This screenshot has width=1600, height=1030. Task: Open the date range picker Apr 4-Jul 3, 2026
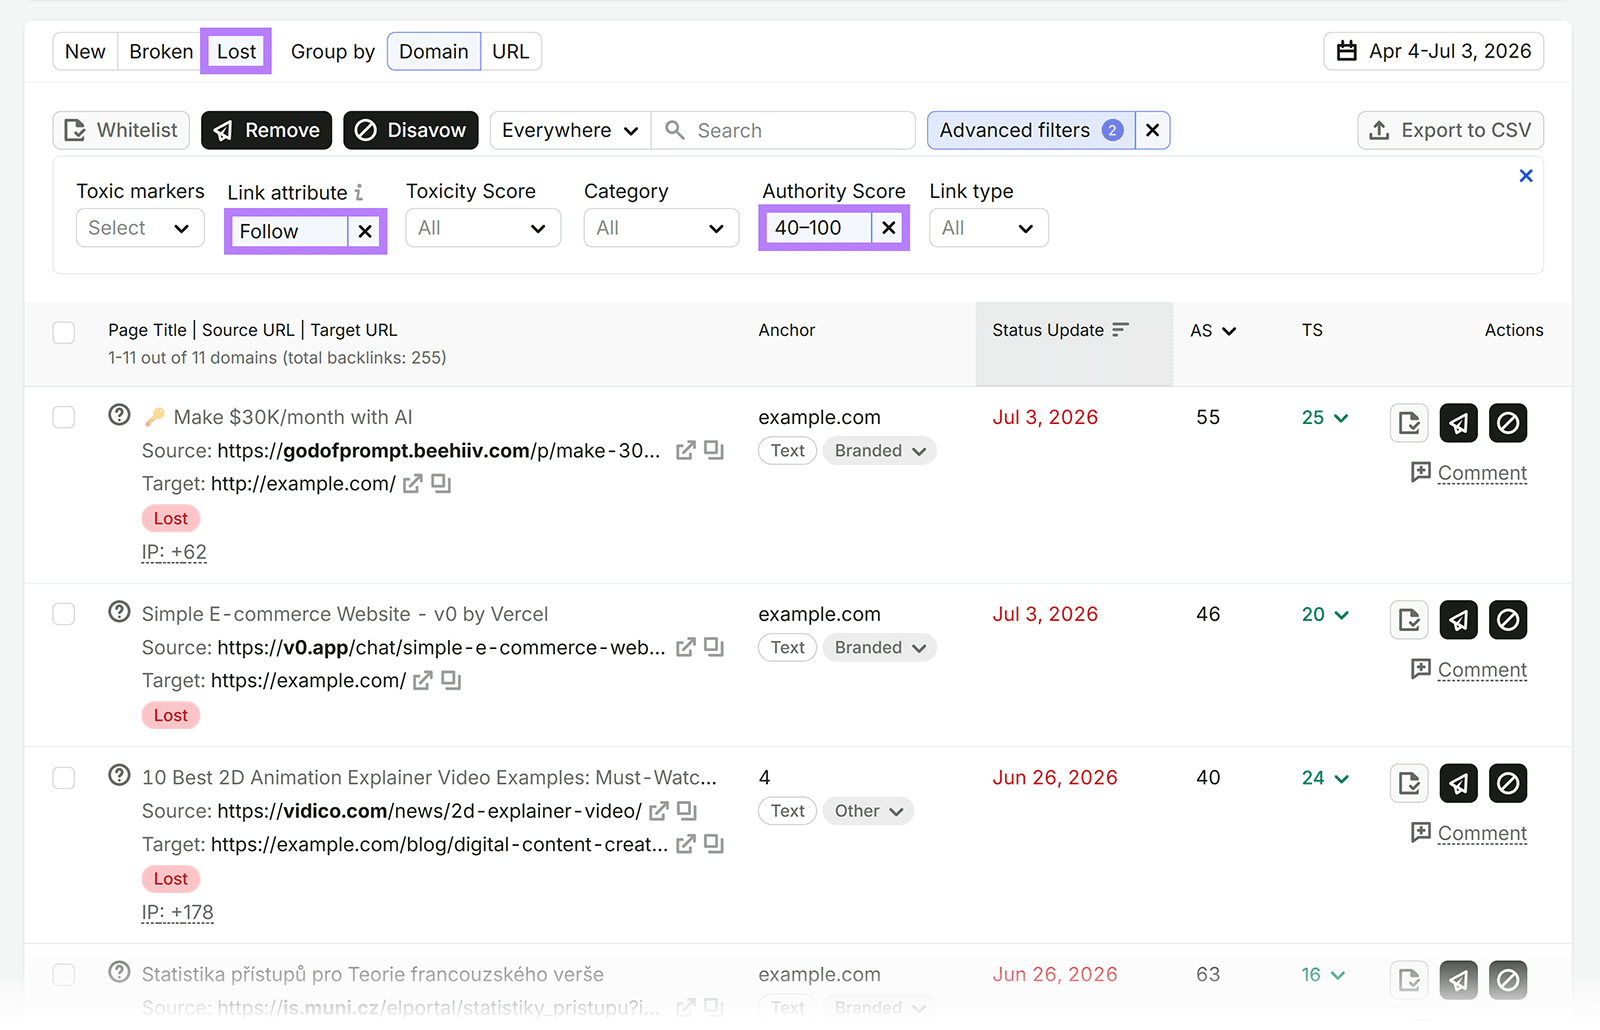coord(1434,51)
